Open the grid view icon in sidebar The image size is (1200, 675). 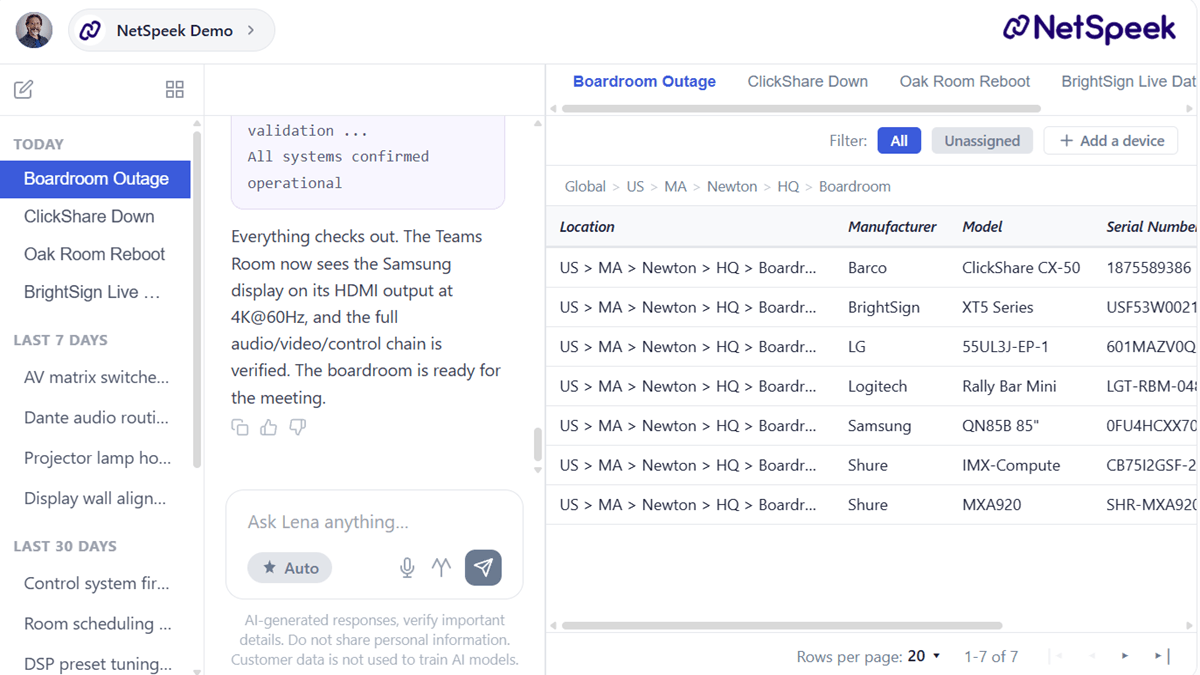[x=174, y=90]
